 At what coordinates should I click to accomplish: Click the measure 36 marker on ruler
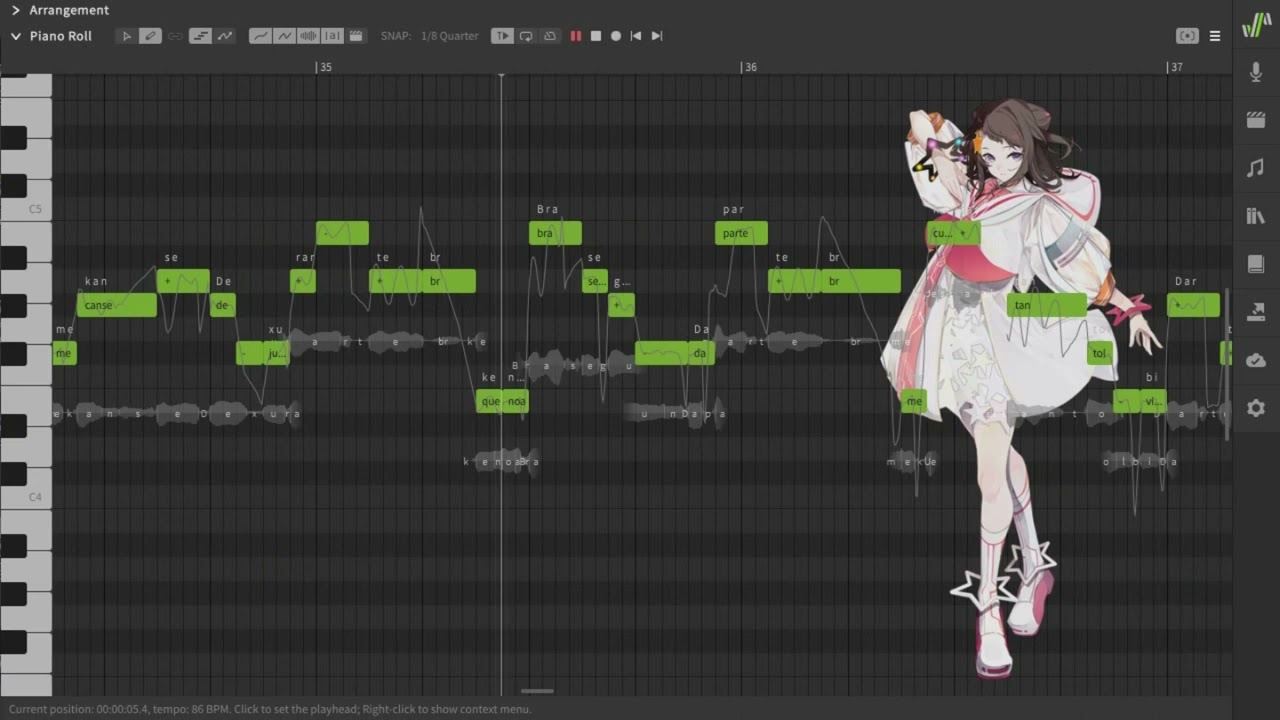(x=749, y=67)
